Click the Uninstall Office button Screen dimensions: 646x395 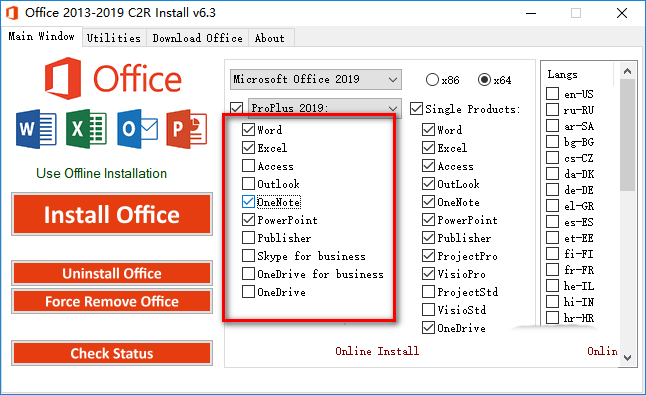tap(112, 273)
